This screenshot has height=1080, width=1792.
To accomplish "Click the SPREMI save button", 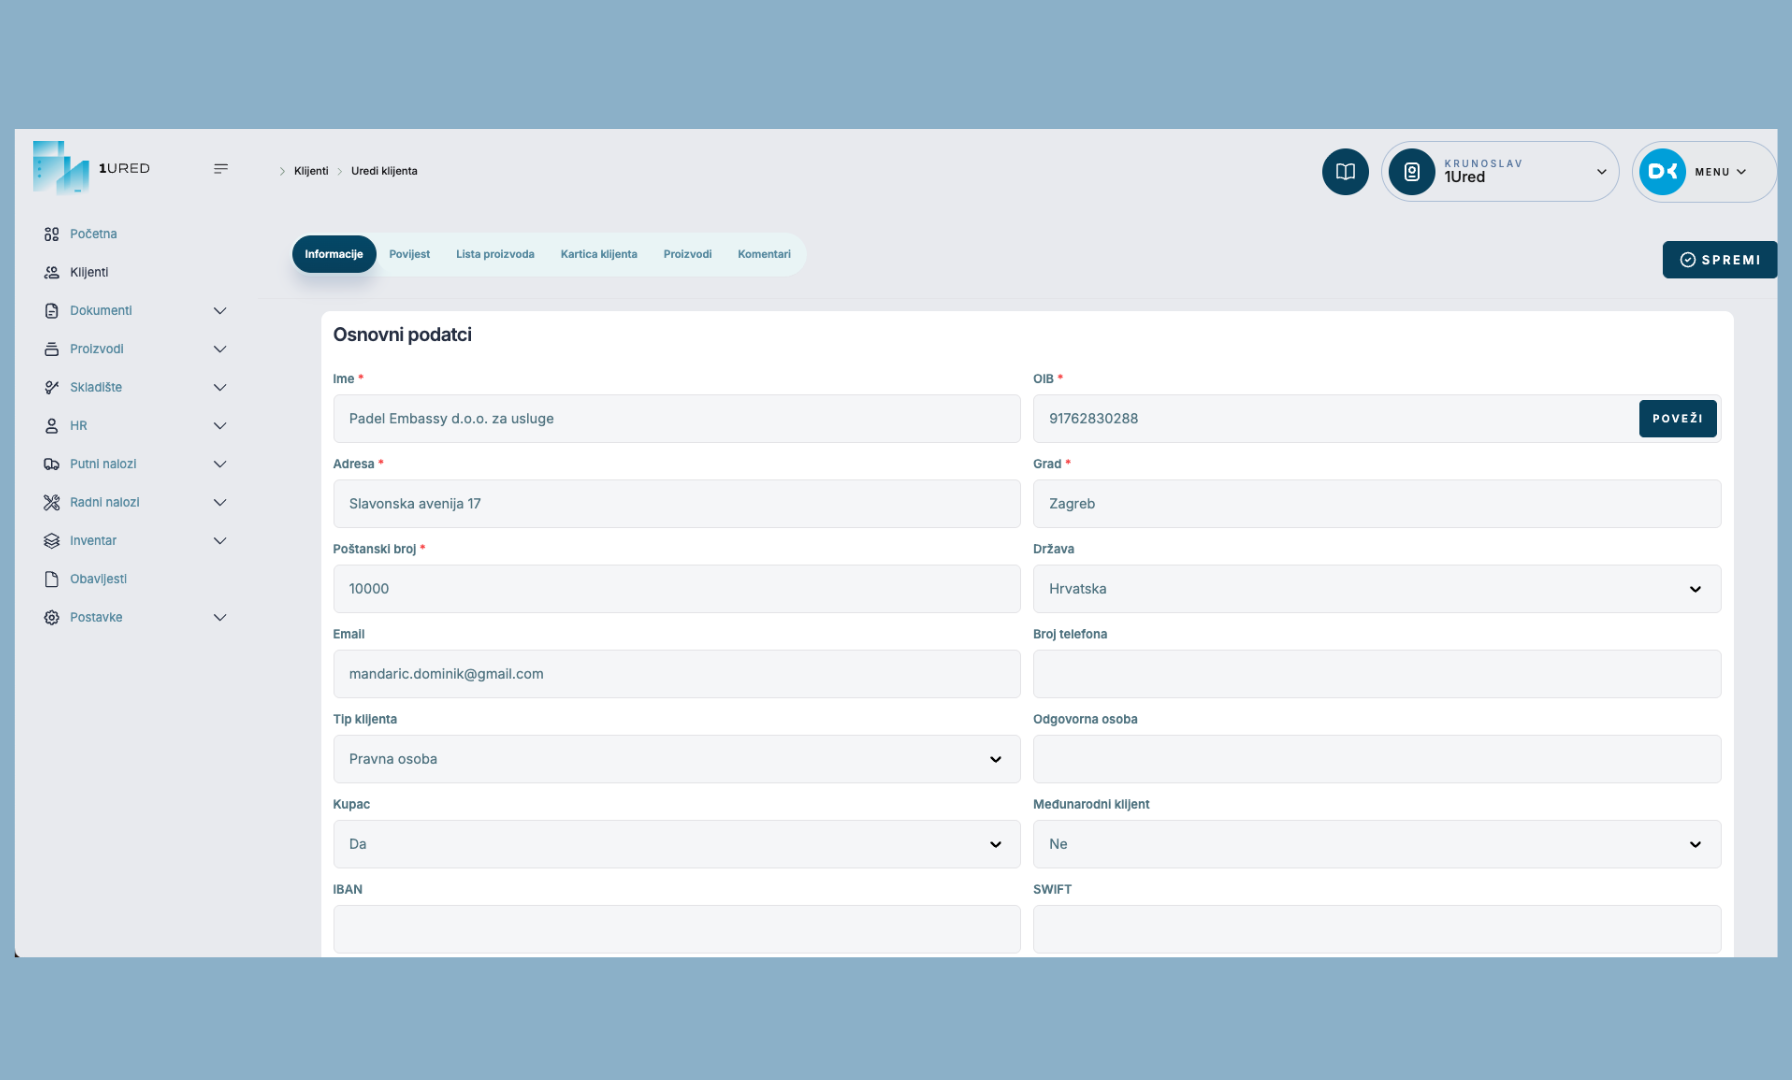I will [x=1719, y=260].
